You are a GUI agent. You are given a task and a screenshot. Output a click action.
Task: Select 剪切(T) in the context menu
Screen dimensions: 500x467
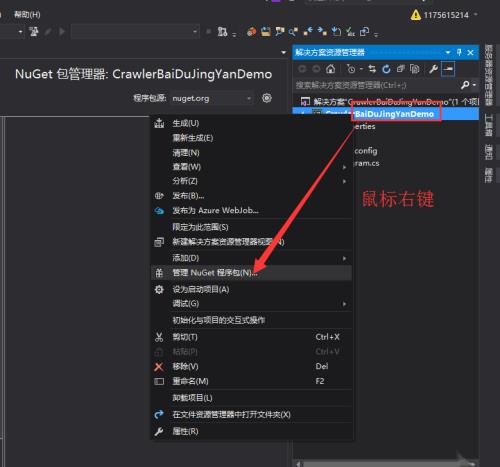(252, 337)
